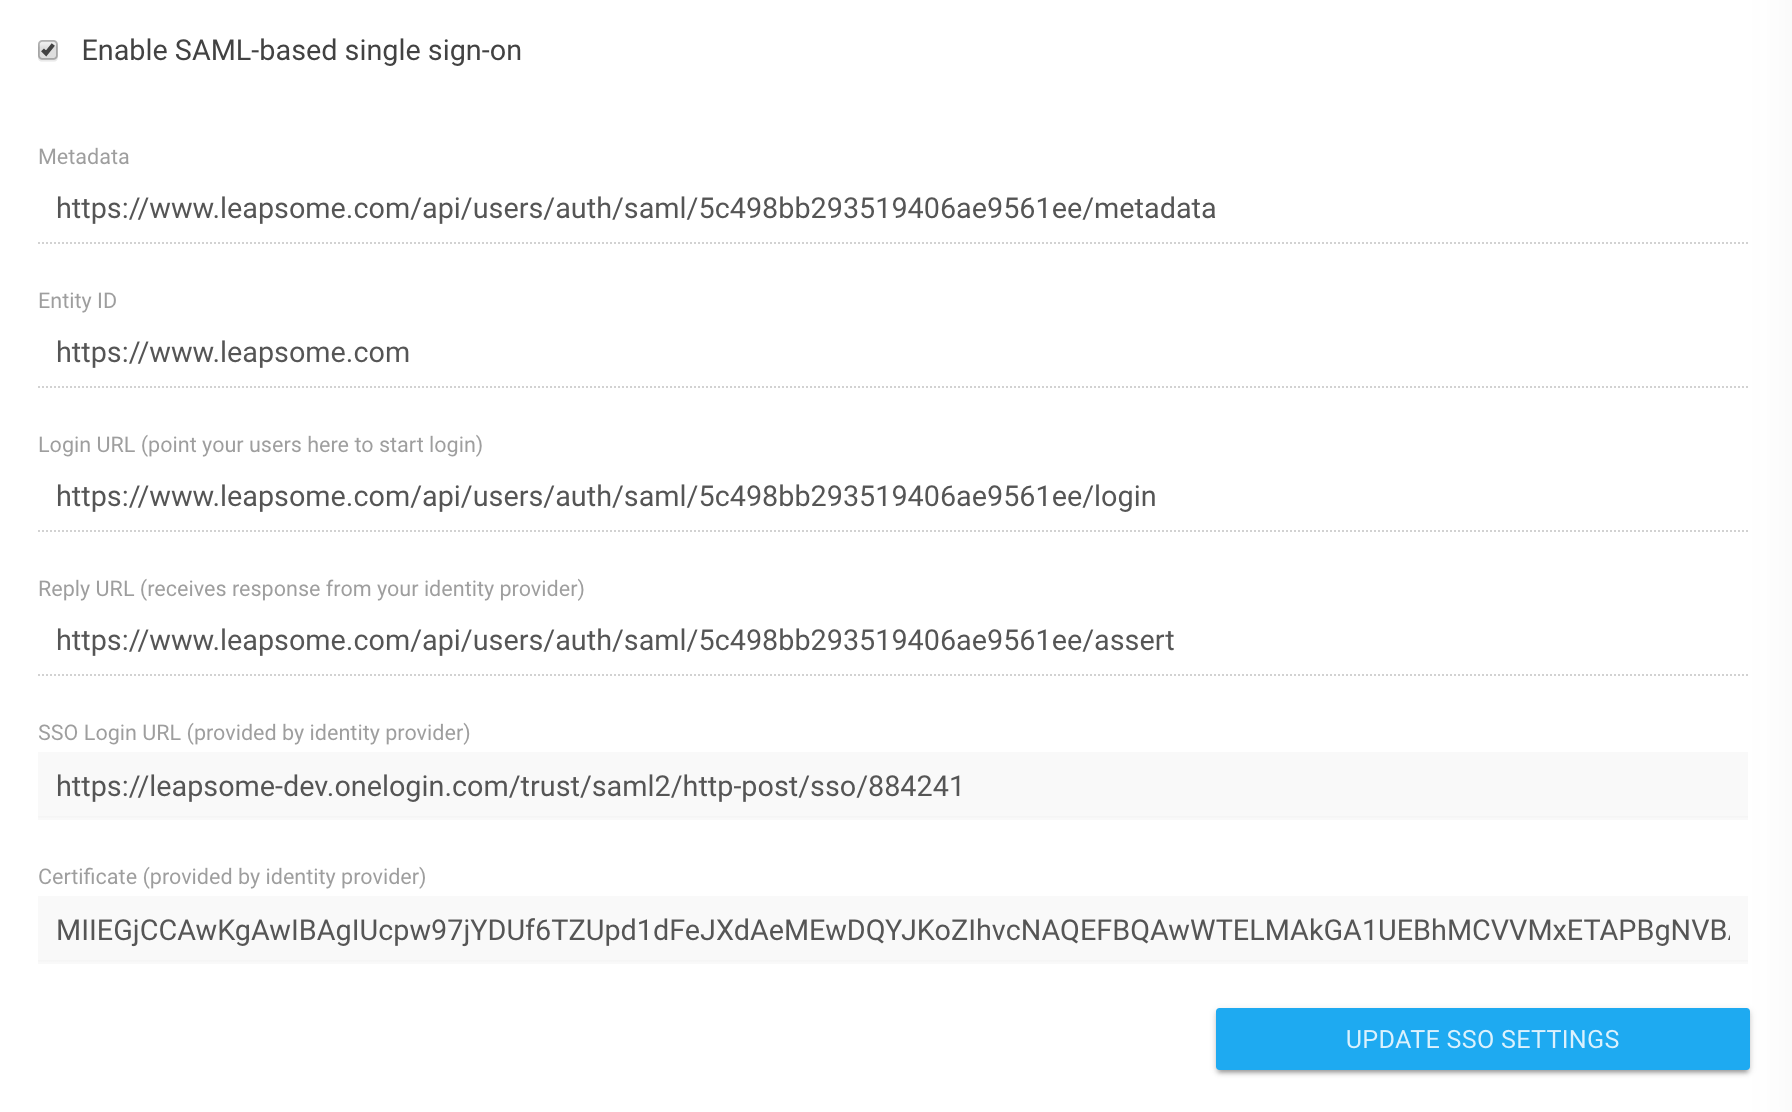
Task: Select the Login URL field ending in /login
Action: click(x=893, y=496)
